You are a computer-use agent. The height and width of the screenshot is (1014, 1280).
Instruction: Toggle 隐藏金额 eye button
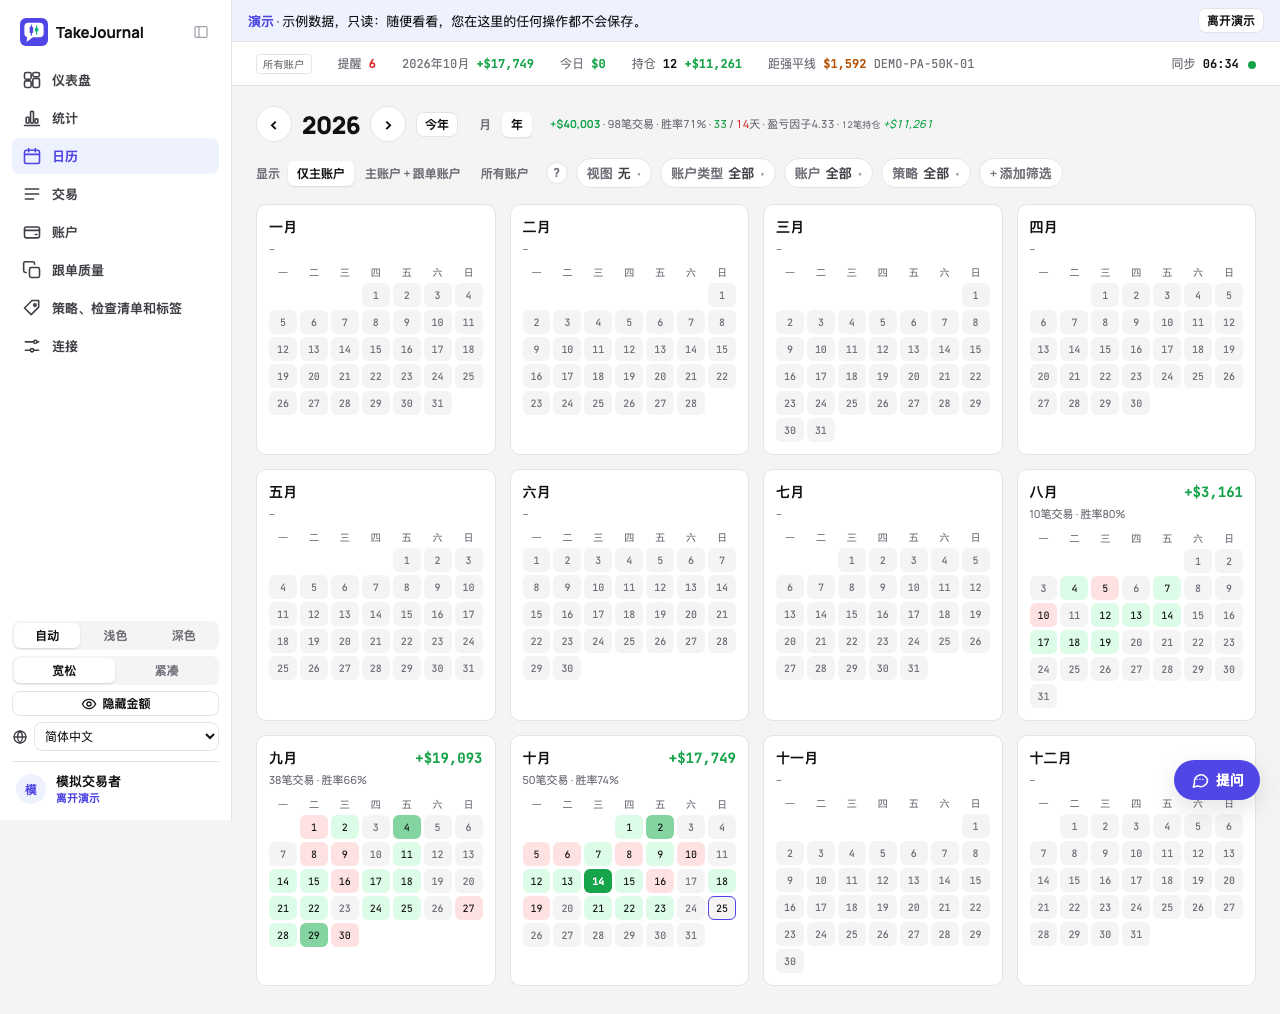pos(115,704)
